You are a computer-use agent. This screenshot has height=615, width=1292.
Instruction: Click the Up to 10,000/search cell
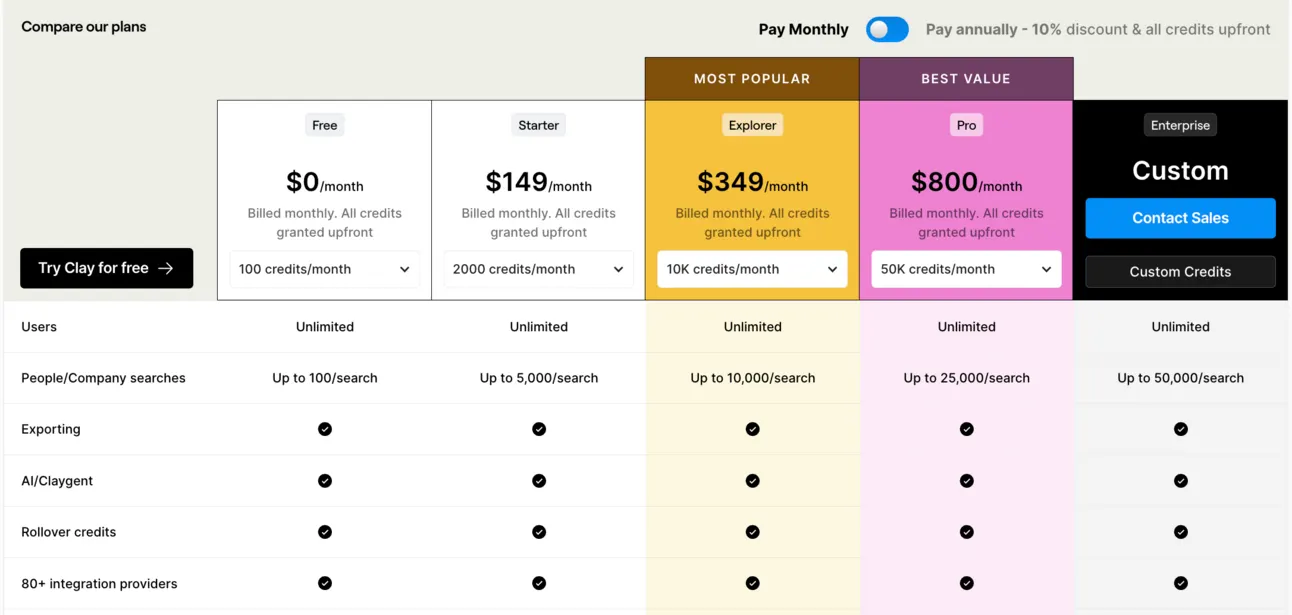pos(753,378)
